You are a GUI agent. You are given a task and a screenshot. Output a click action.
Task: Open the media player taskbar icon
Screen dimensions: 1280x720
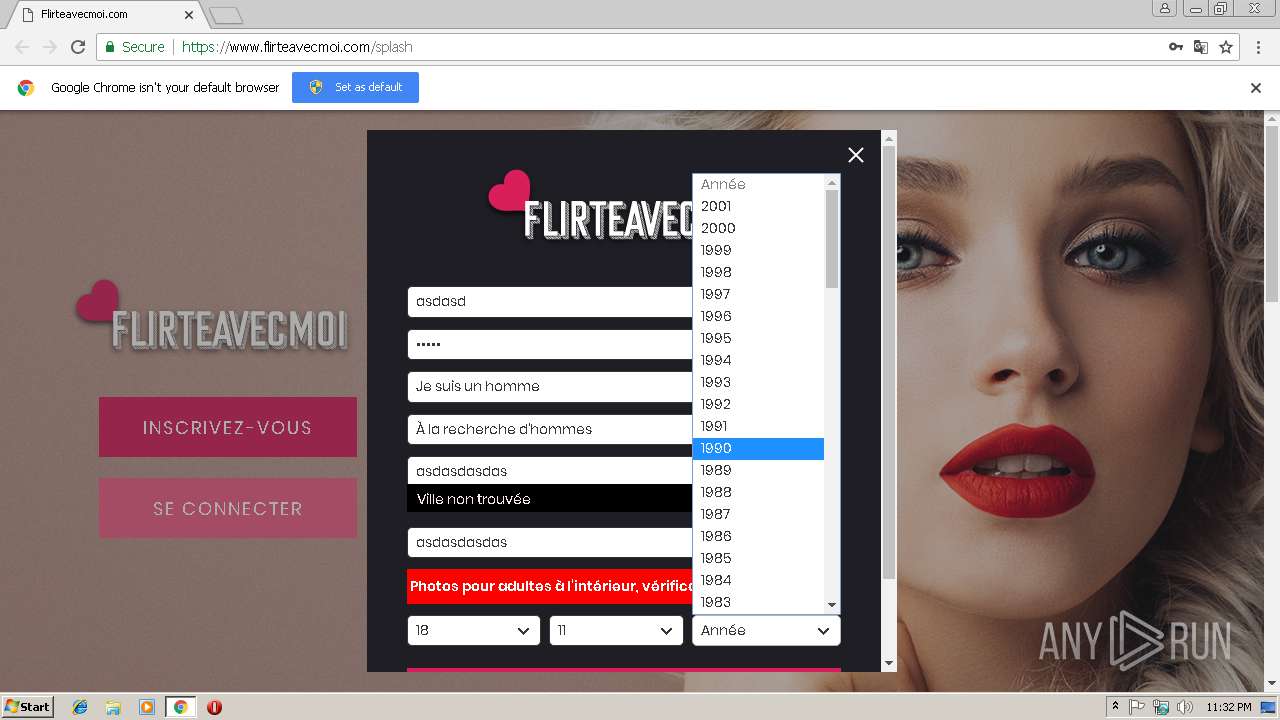pos(147,707)
